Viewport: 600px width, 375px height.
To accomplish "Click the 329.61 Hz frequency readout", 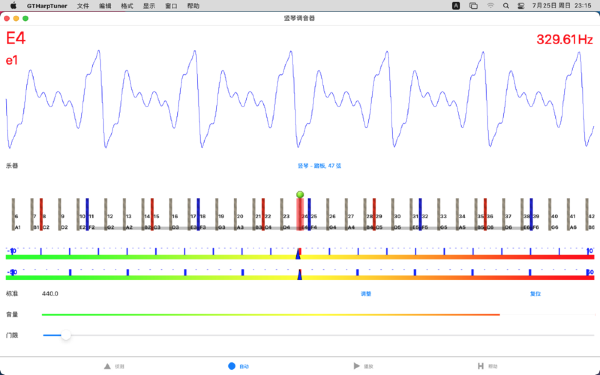I will (x=564, y=39).
